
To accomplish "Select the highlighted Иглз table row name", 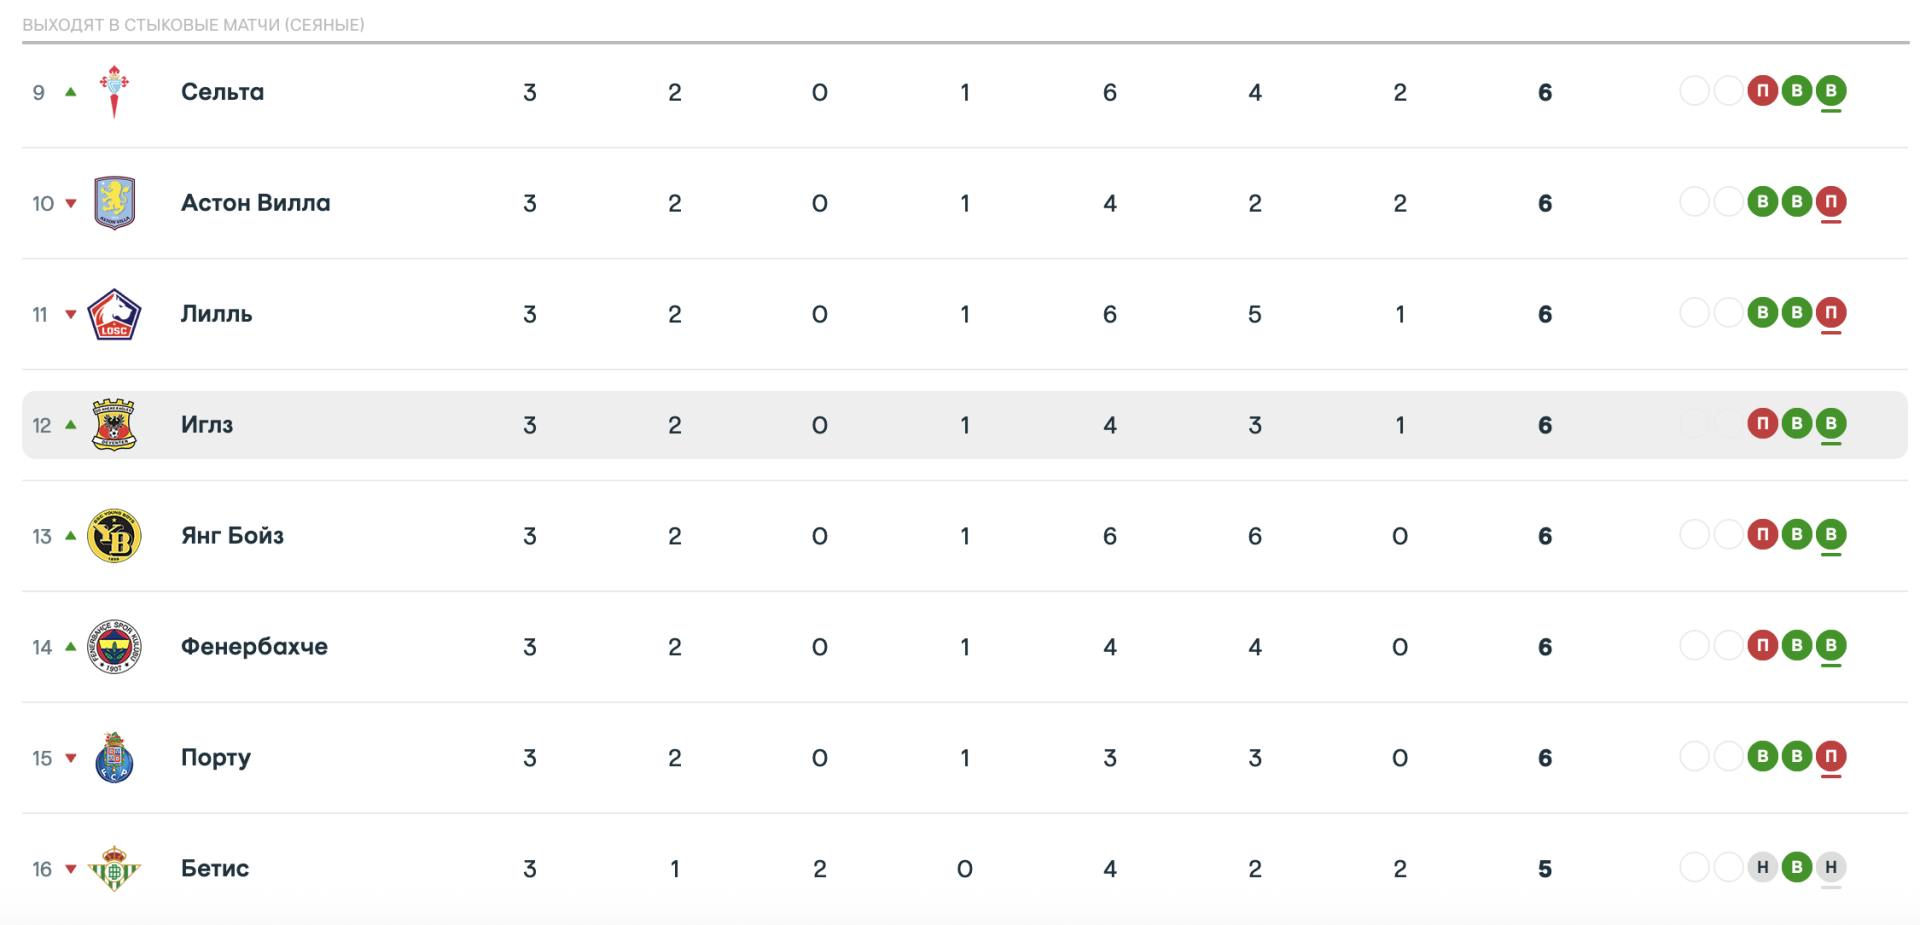I will click(207, 425).
